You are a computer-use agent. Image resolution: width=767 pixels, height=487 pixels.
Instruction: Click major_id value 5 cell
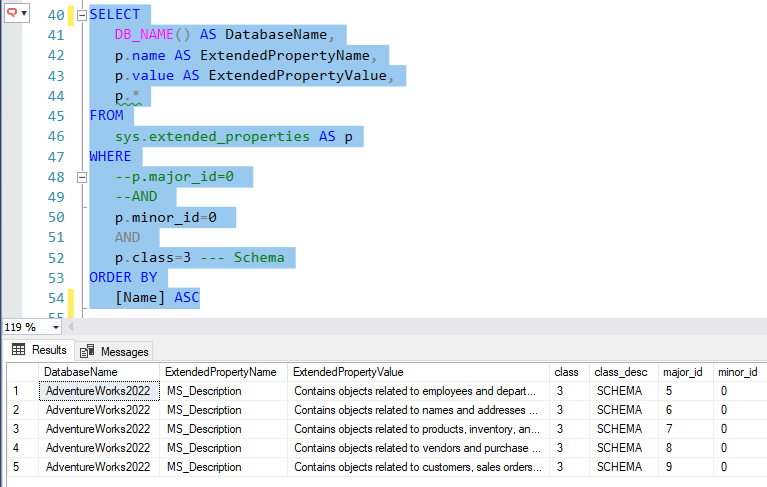point(685,391)
